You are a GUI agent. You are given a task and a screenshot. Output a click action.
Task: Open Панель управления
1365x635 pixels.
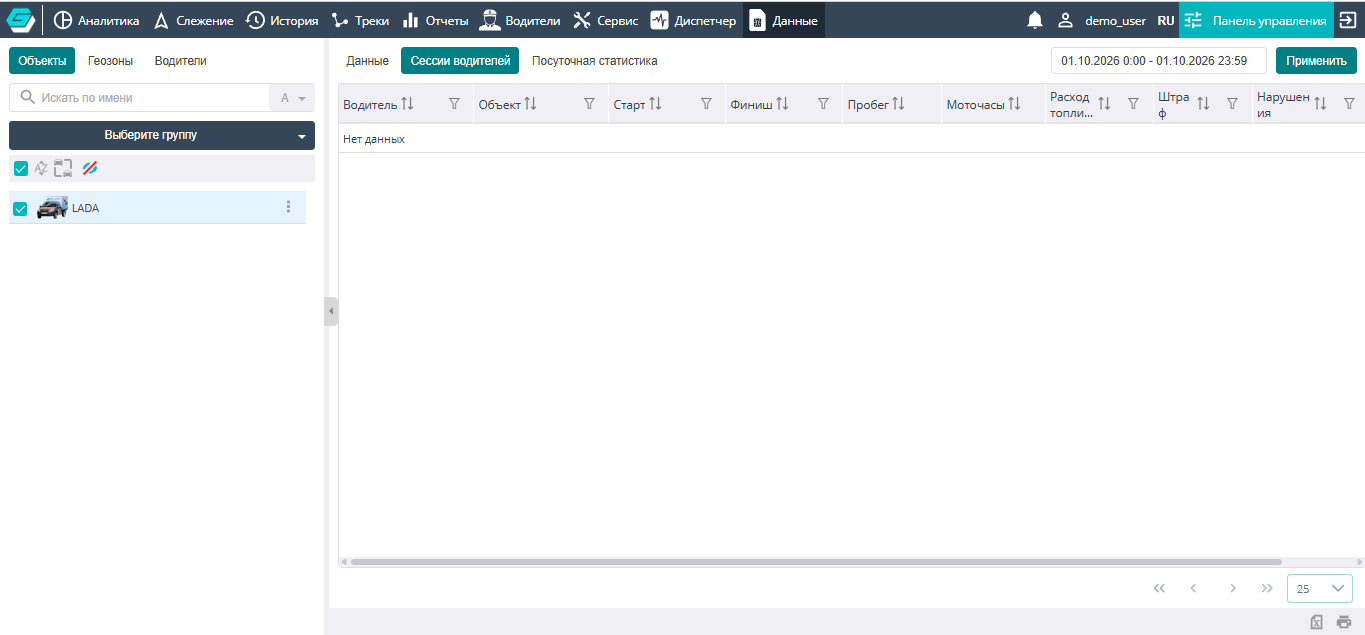tap(1257, 20)
